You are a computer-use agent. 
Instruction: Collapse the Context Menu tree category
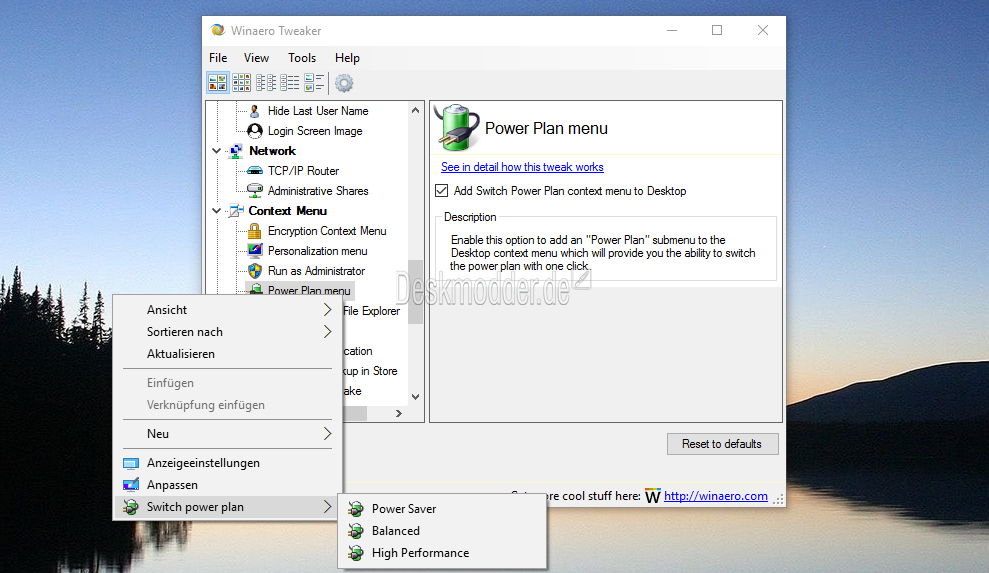[x=216, y=211]
